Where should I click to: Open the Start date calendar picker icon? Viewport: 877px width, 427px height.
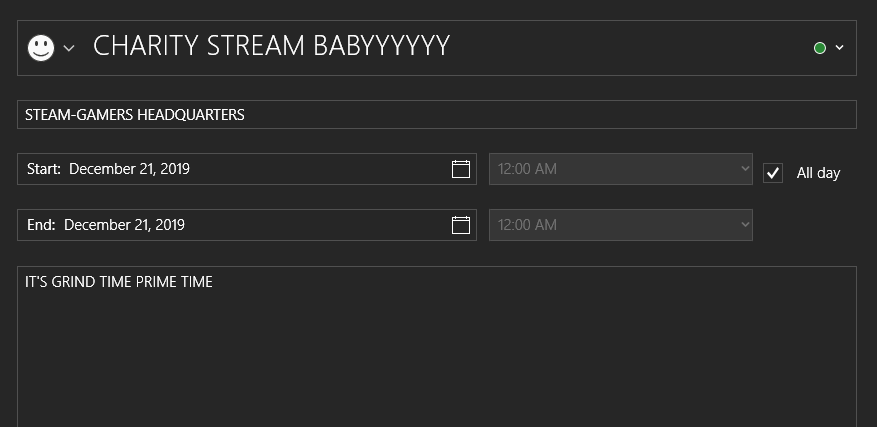460,169
